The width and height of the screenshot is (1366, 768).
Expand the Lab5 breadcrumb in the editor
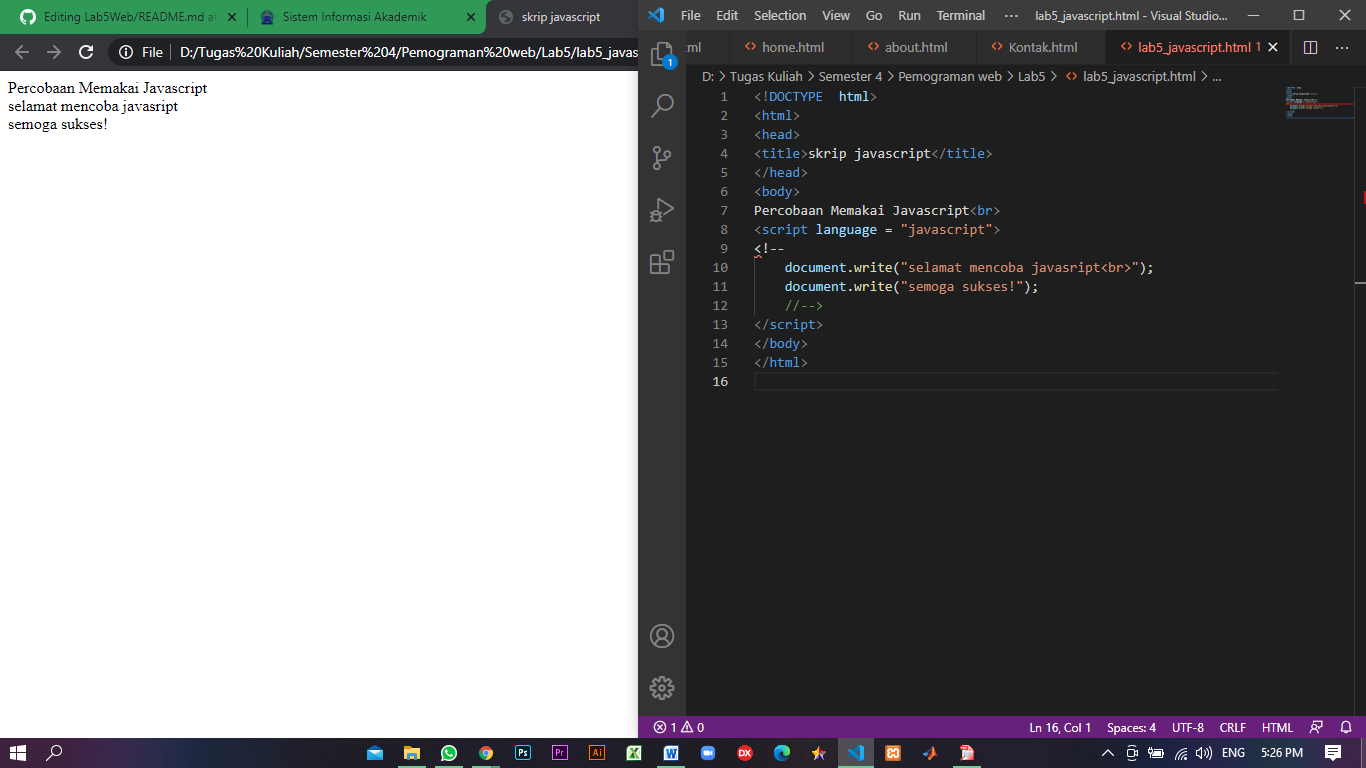tap(1031, 76)
